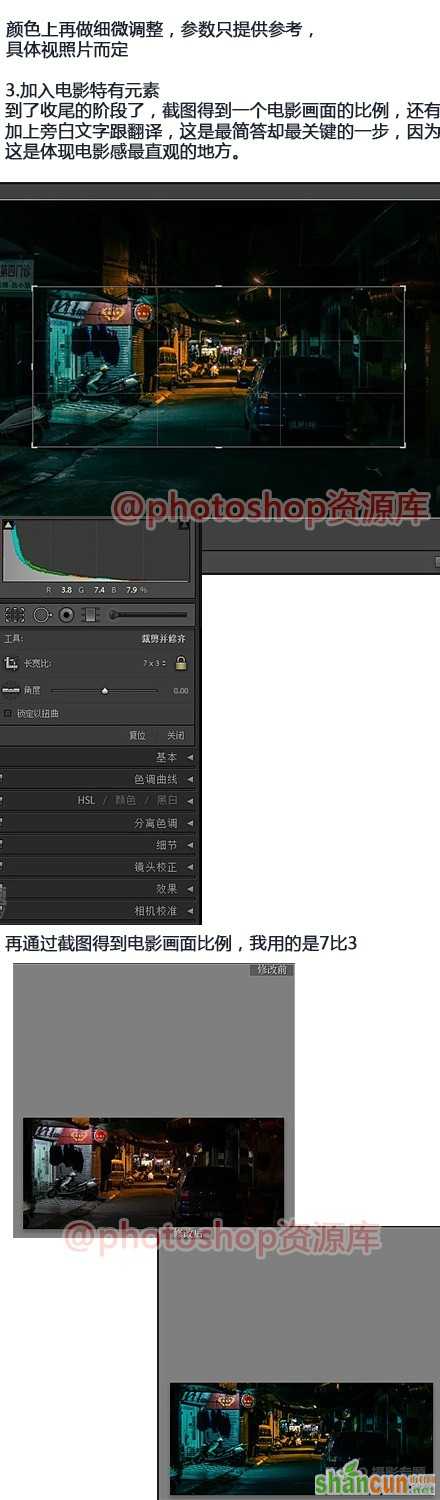Viewport: 440px width, 1500px height.
Task: Select the red eye correction tool
Action: pos(67,615)
